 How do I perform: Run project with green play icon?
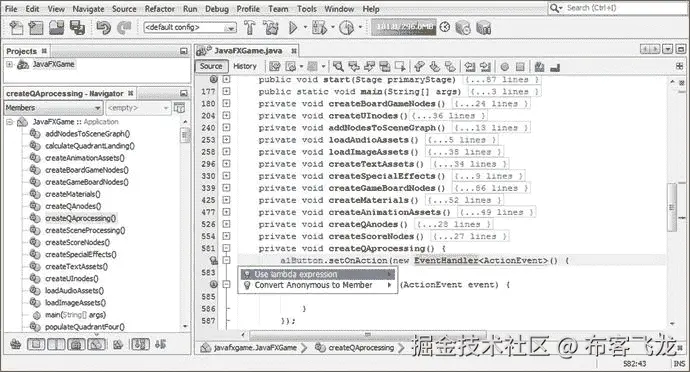293,28
